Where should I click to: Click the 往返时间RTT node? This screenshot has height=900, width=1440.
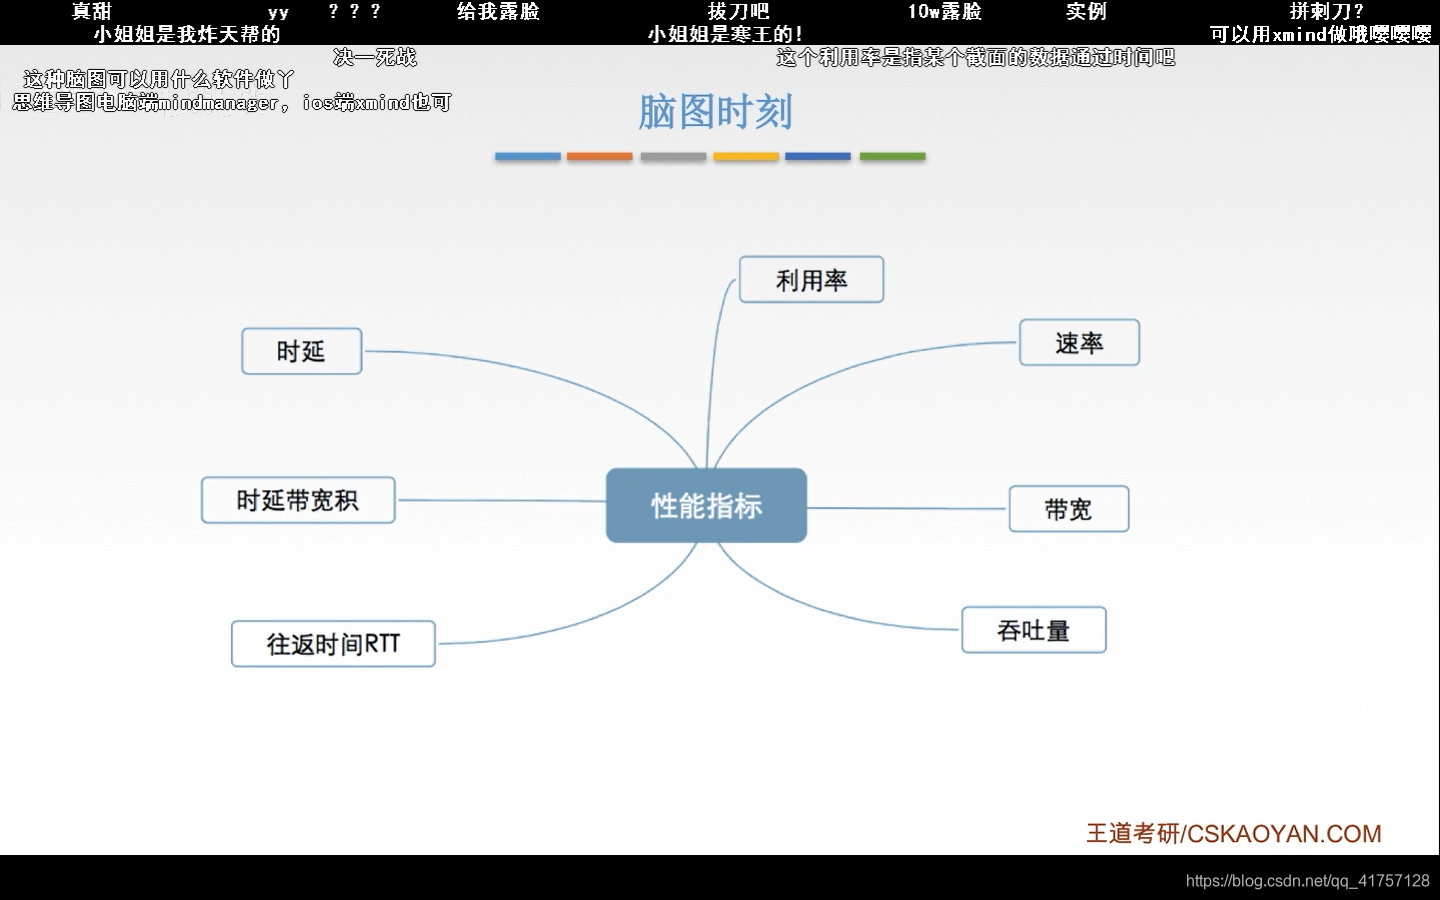[333, 644]
